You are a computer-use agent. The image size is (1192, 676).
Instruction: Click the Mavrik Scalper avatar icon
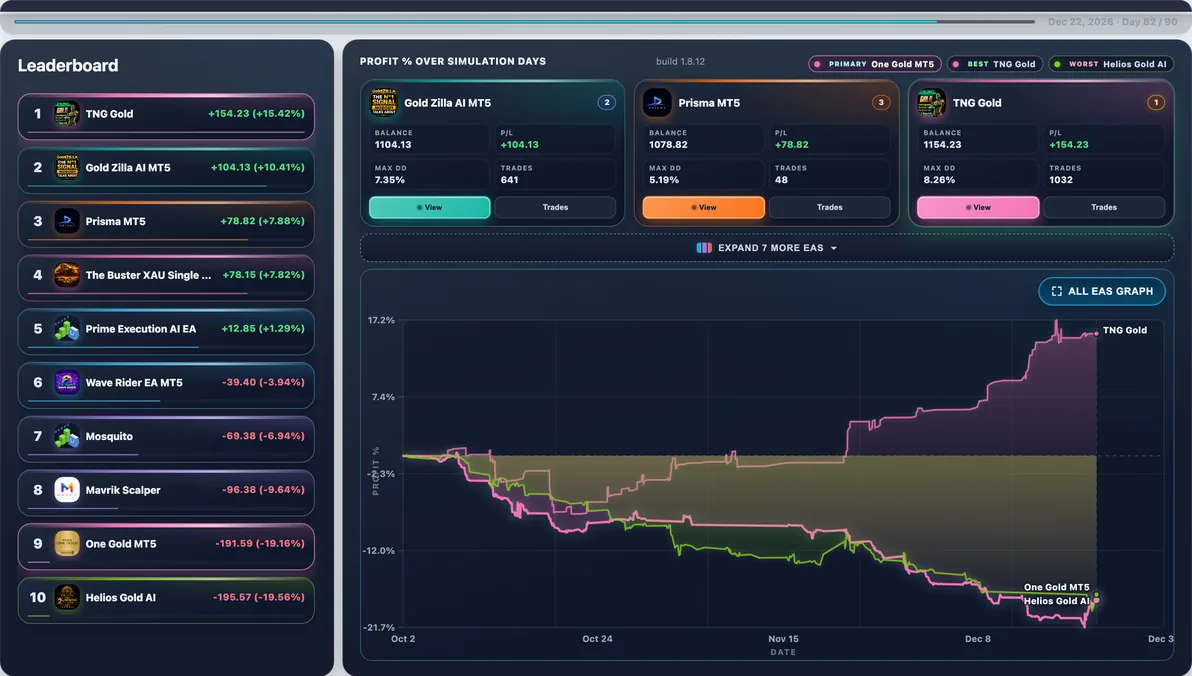click(x=67, y=490)
